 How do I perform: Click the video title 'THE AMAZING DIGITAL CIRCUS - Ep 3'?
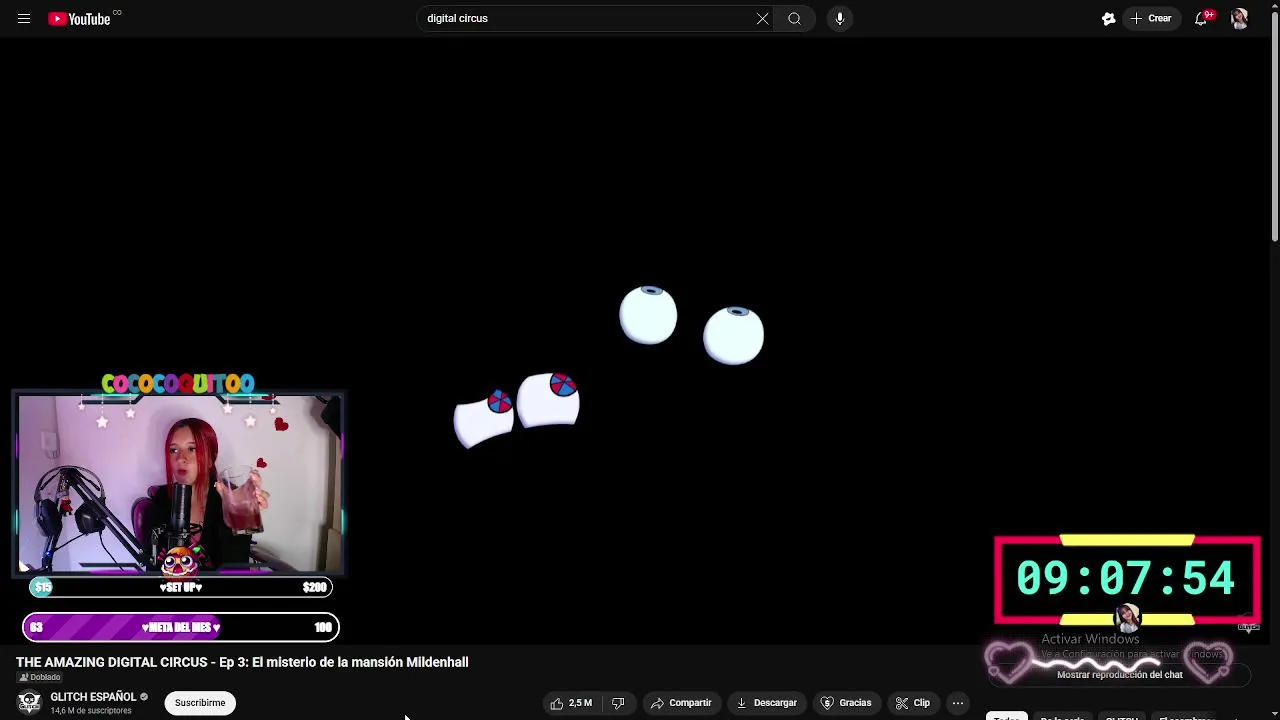tap(242, 662)
